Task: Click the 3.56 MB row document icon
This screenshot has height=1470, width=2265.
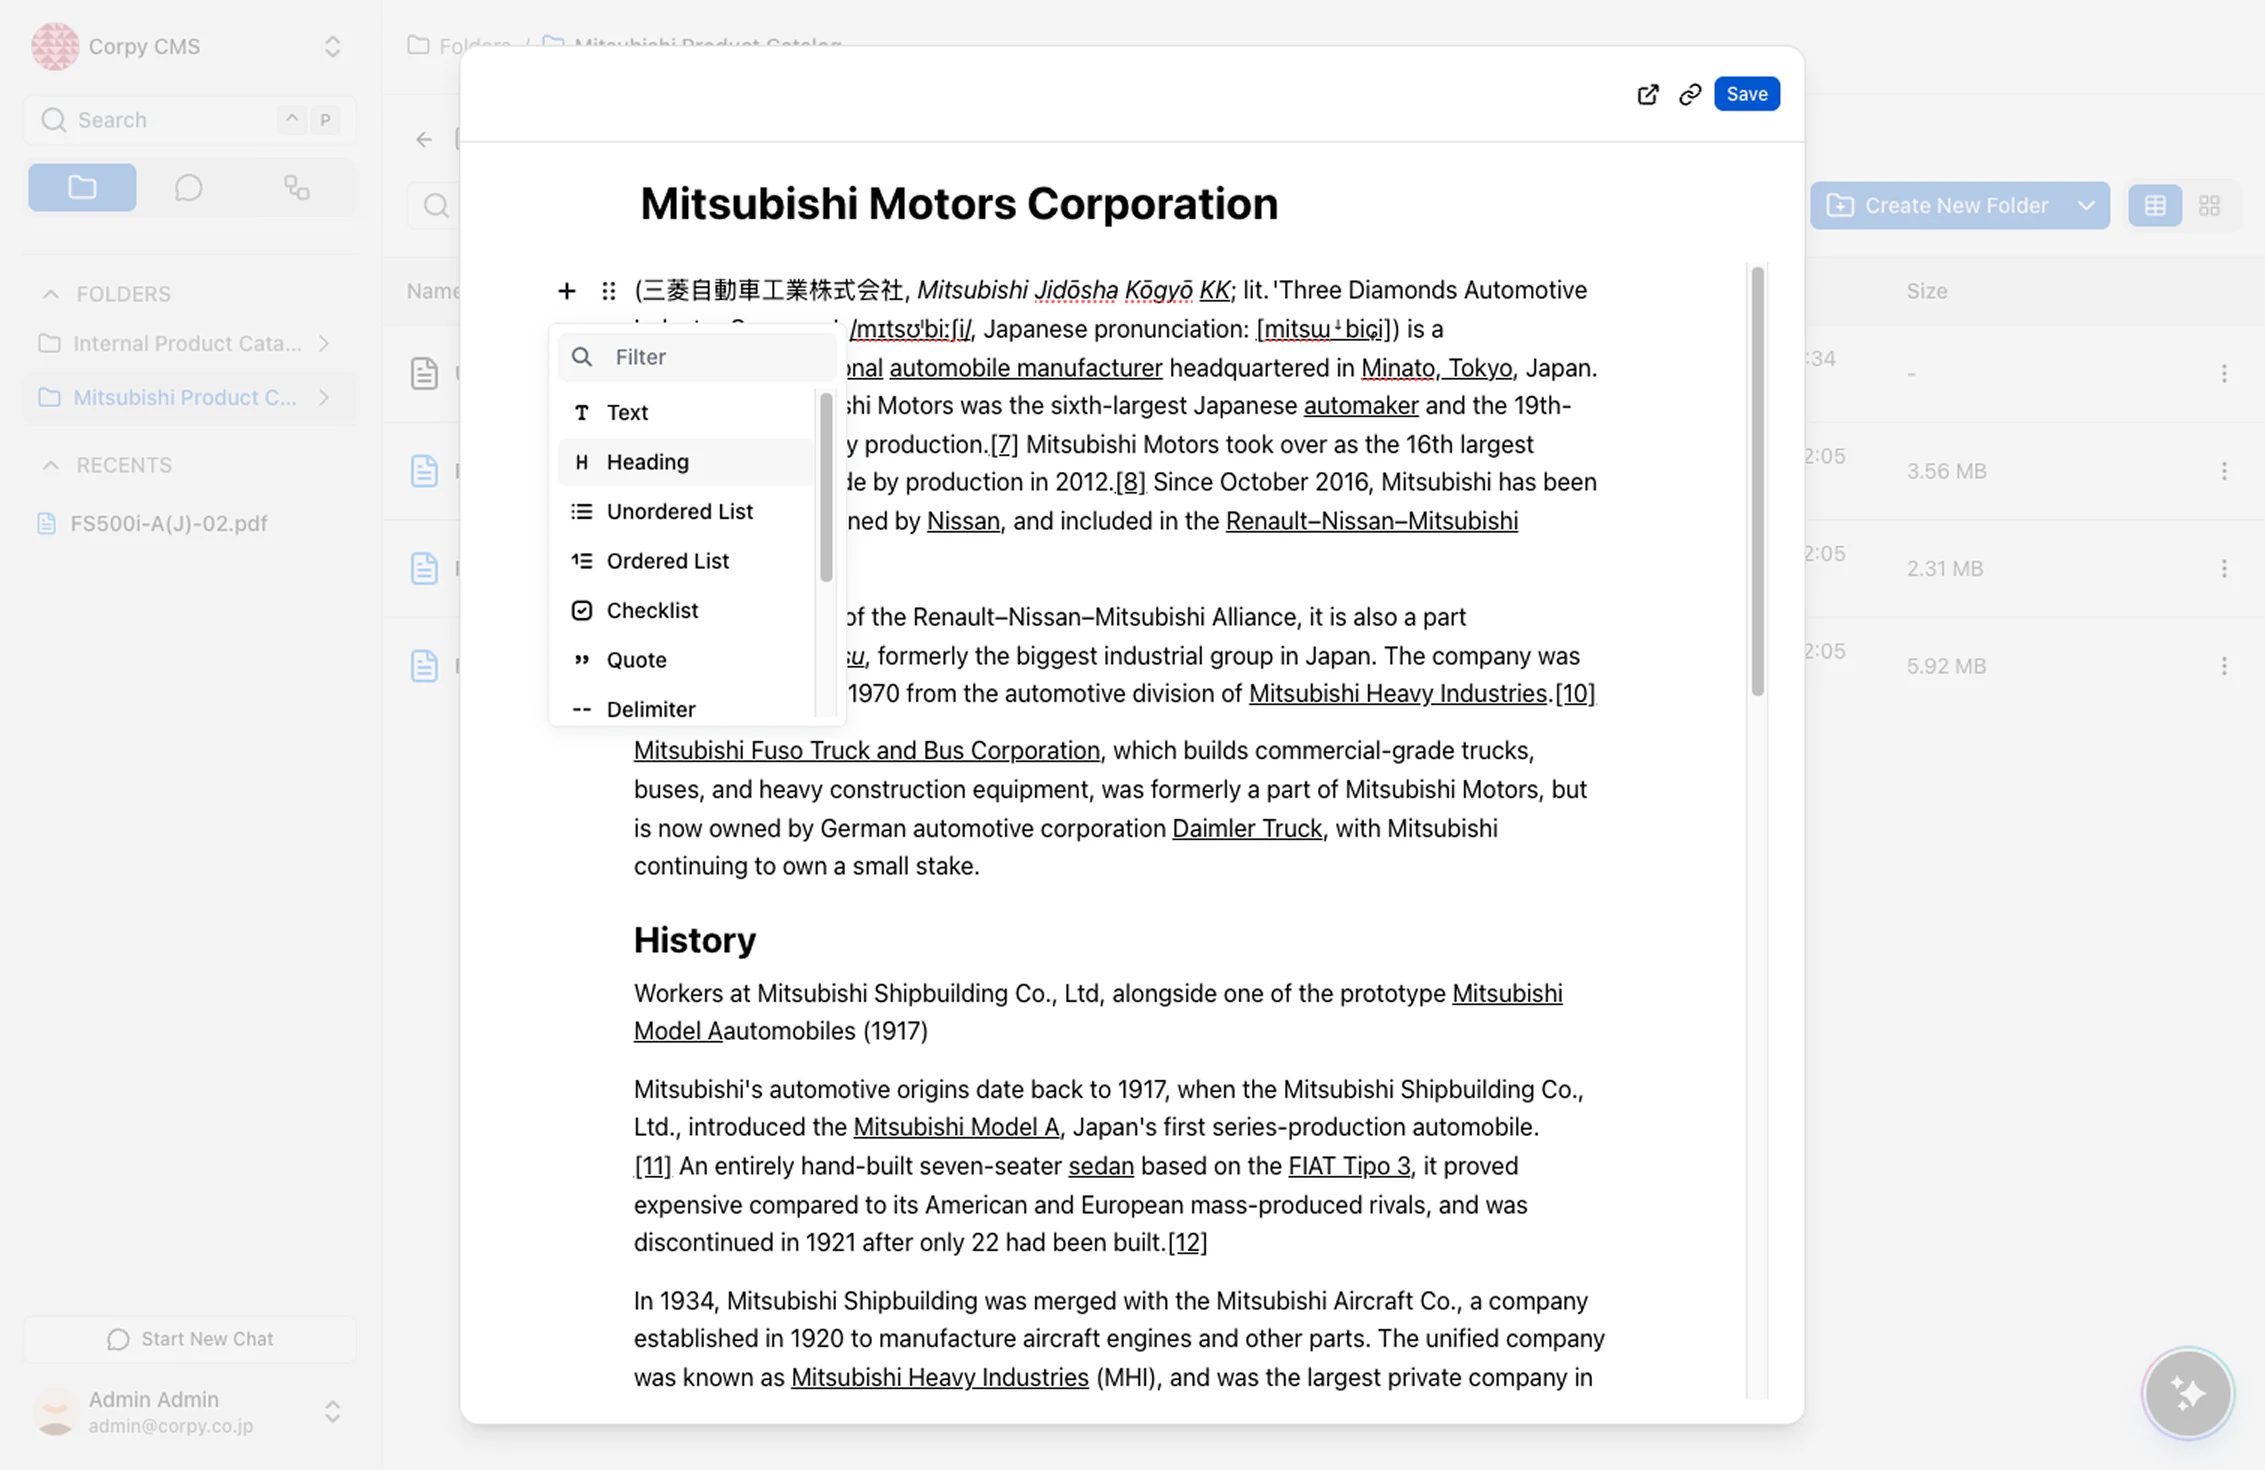Action: point(424,471)
